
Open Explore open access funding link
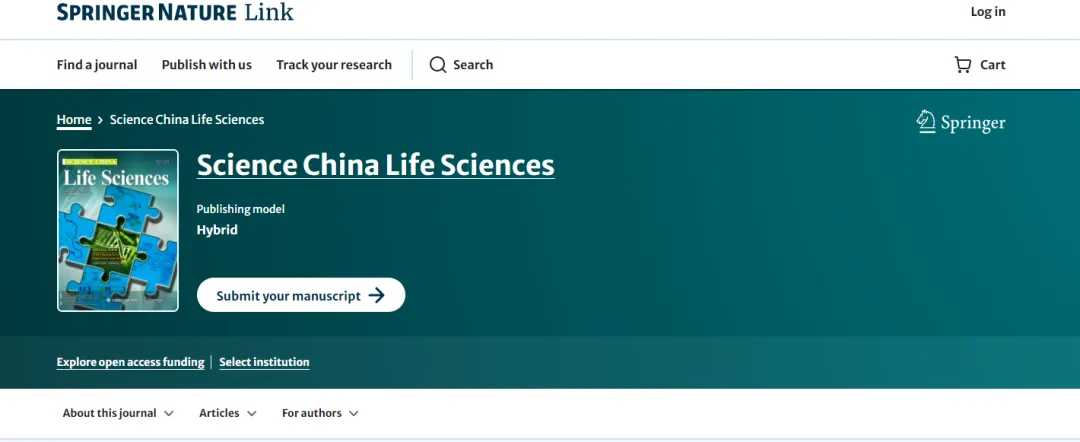130,362
